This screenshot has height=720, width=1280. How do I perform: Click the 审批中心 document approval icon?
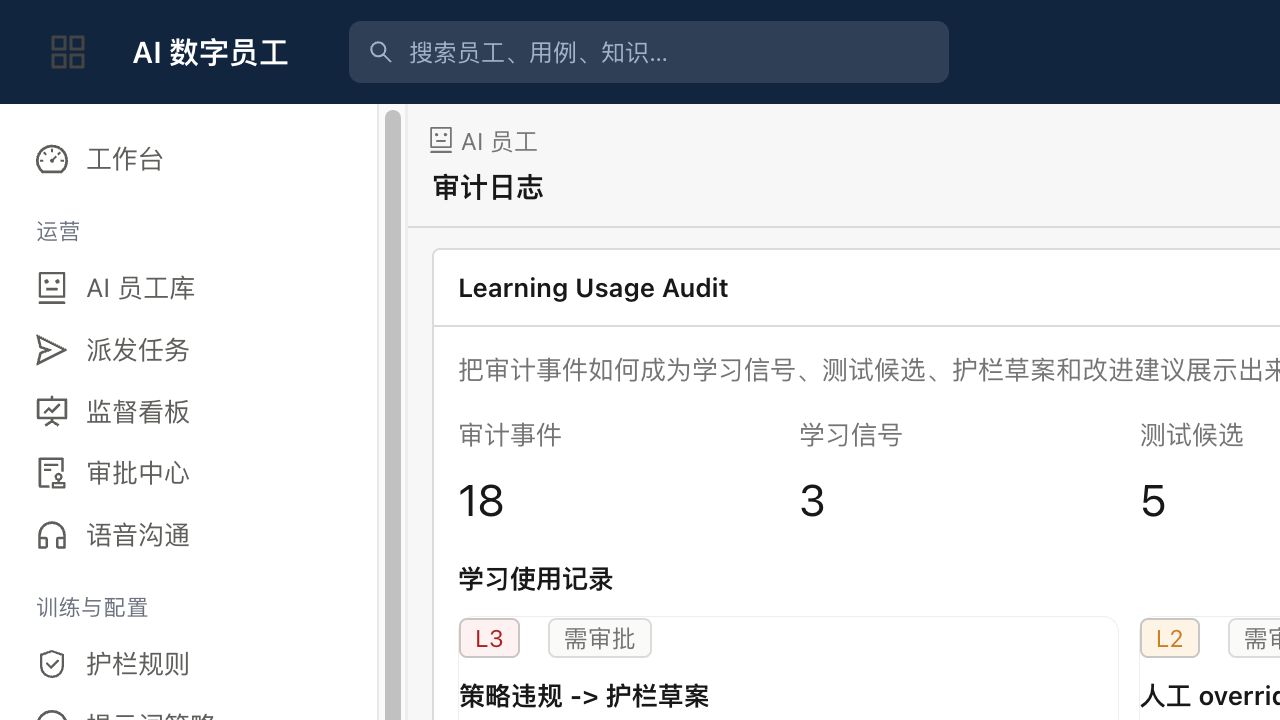point(52,473)
